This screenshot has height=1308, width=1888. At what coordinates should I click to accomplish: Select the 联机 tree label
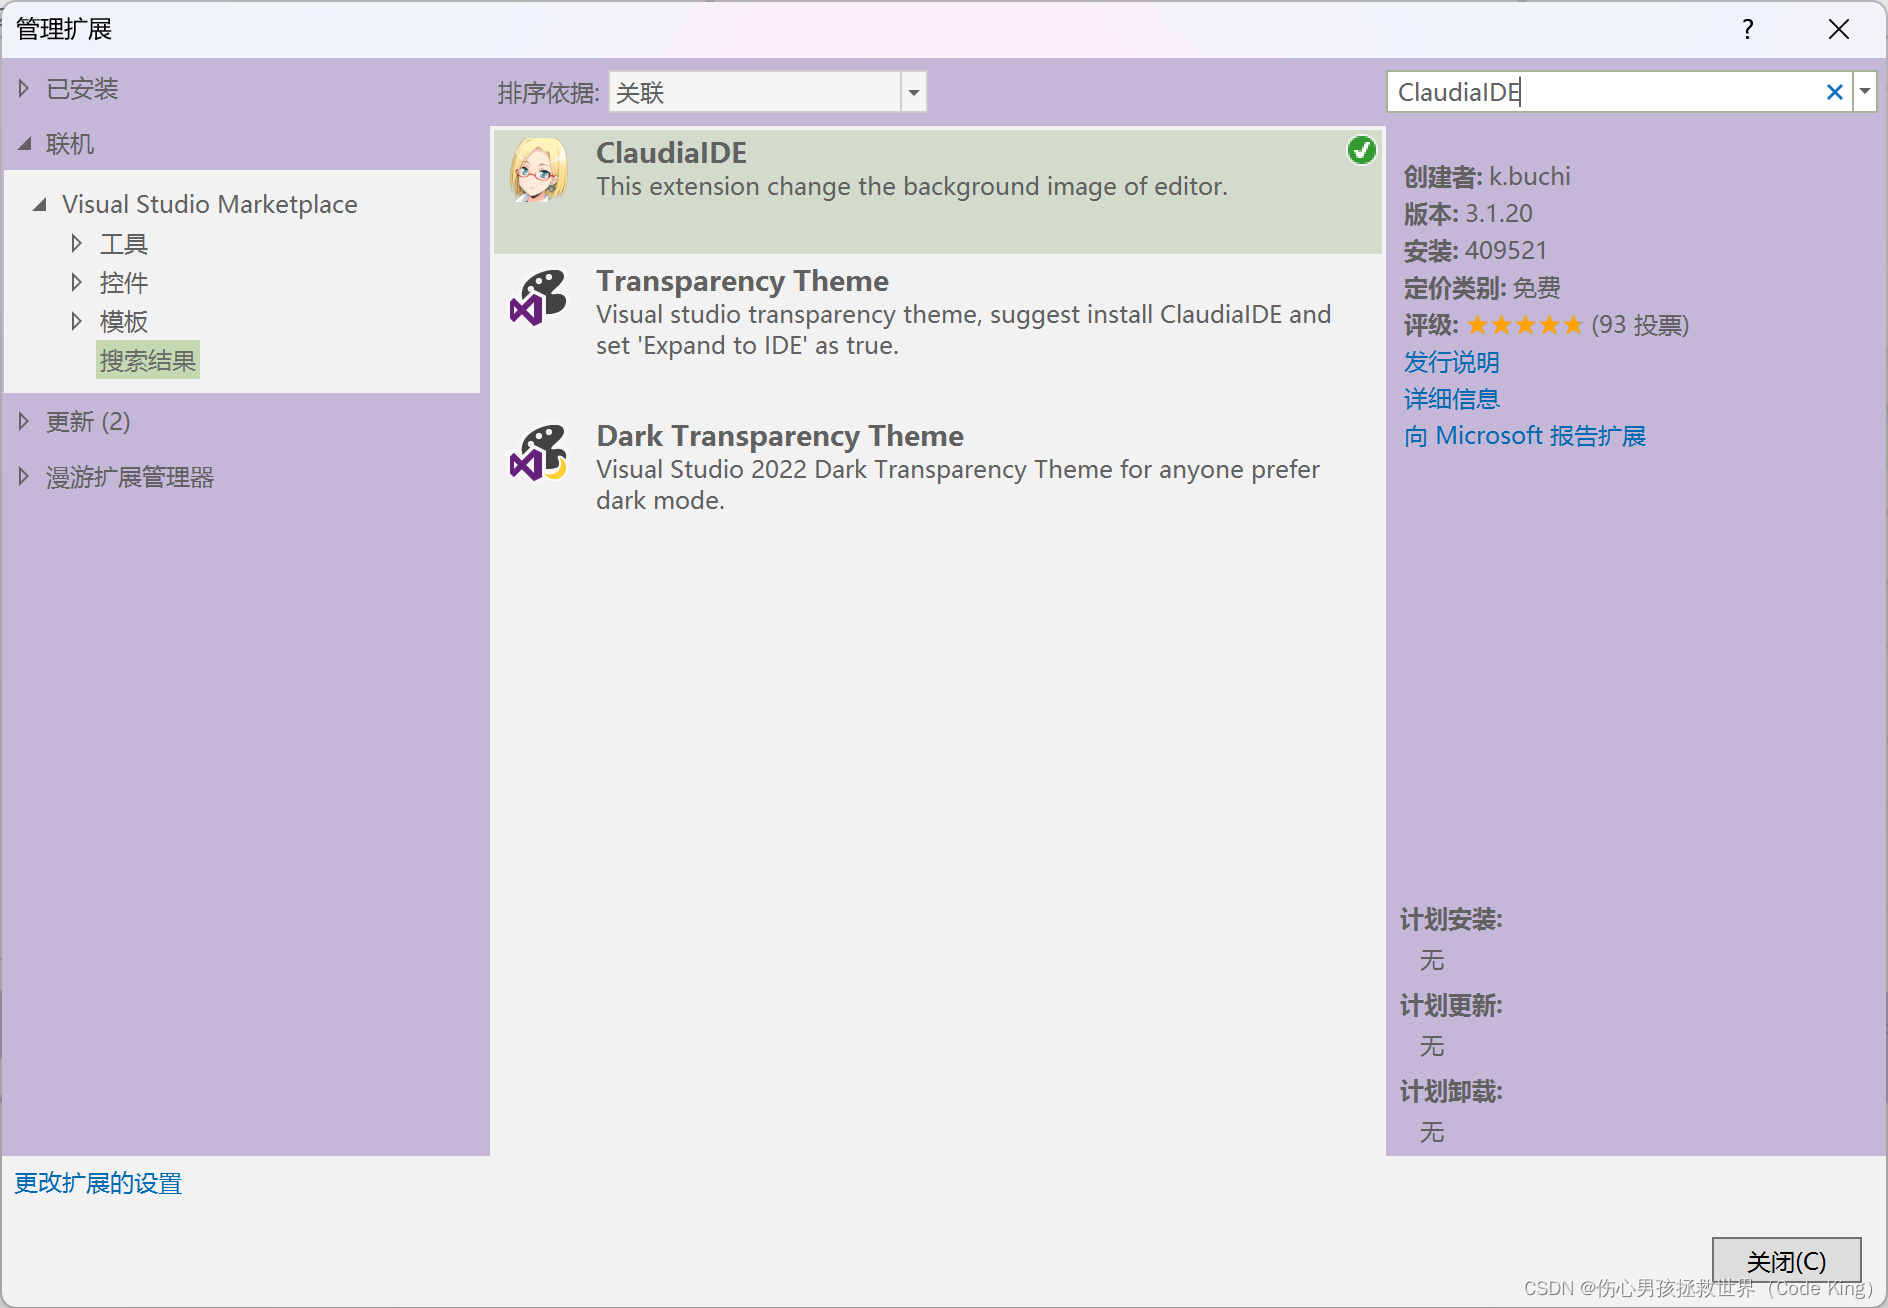70,144
